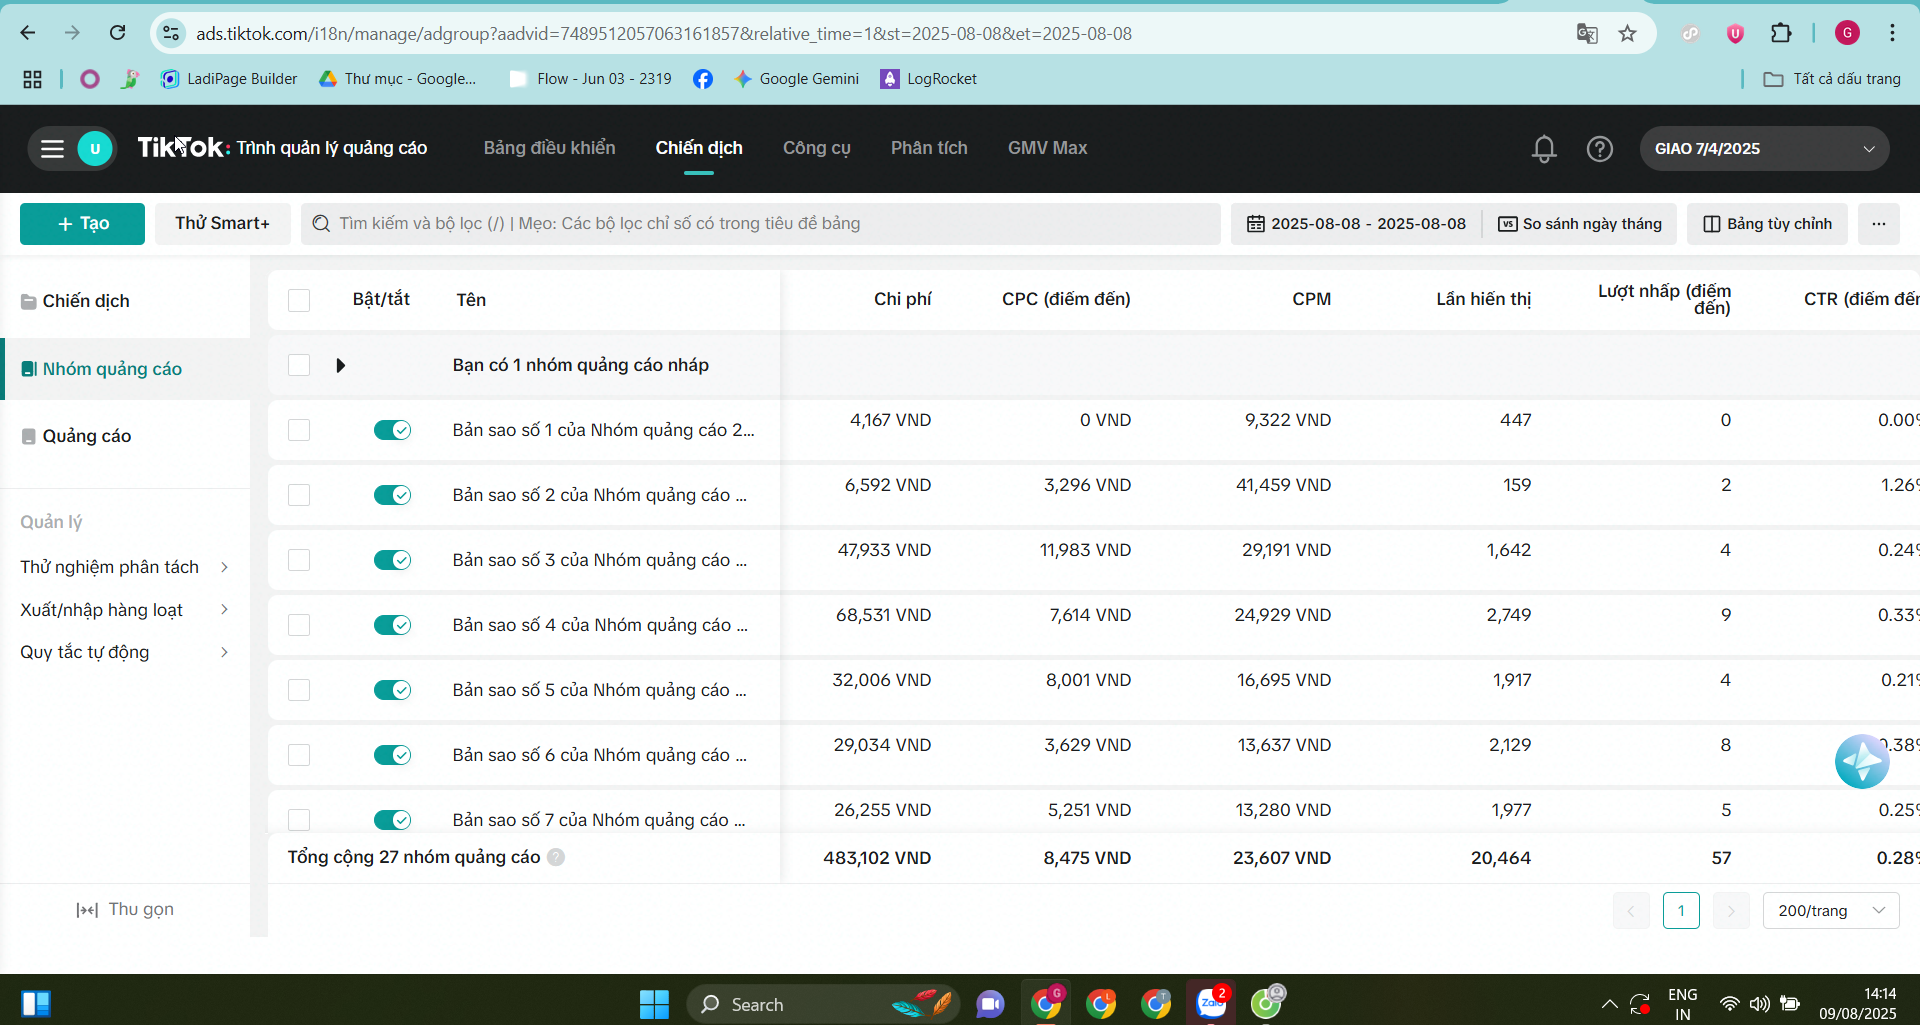The image size is (1920, 1025).
Task: Go back with browser back arrow
Action: 28,33
